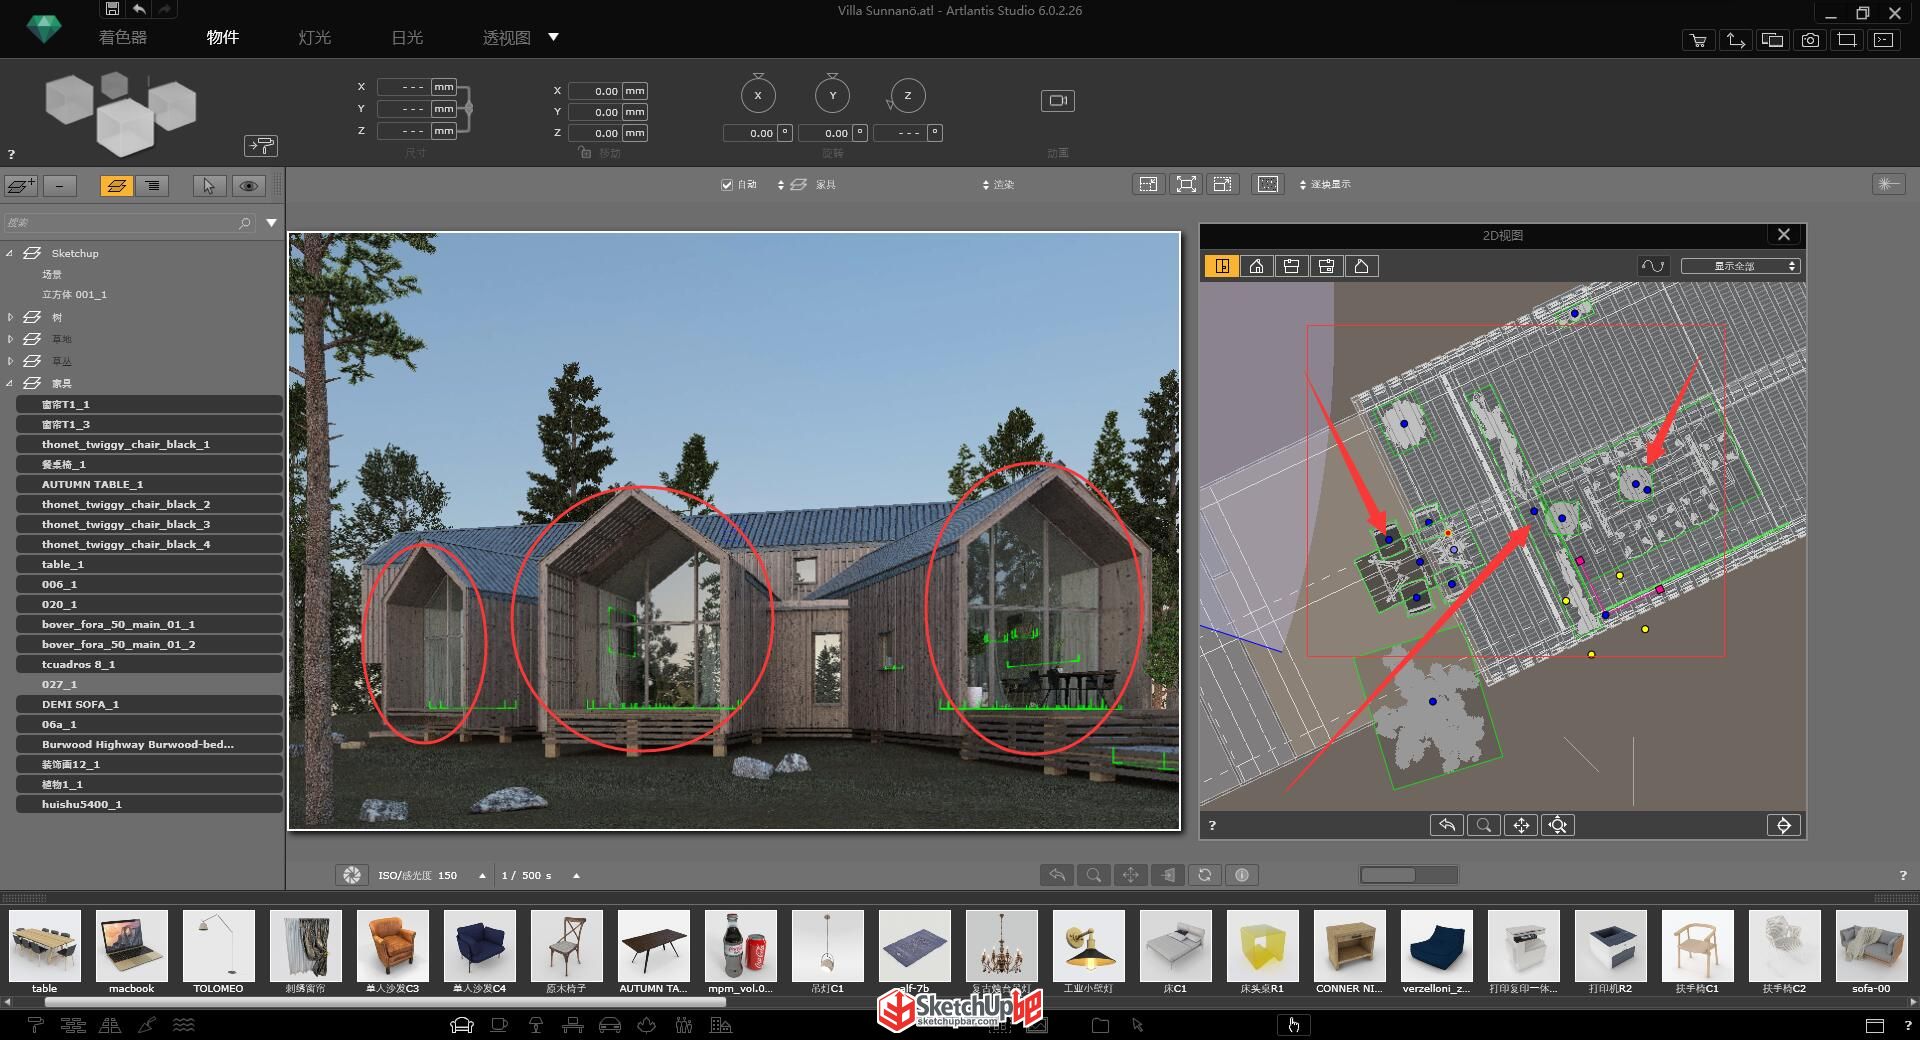Increase shutter 1/500 s arrow
This screenshot has width=1920, height=1040.
click(576, 875)
